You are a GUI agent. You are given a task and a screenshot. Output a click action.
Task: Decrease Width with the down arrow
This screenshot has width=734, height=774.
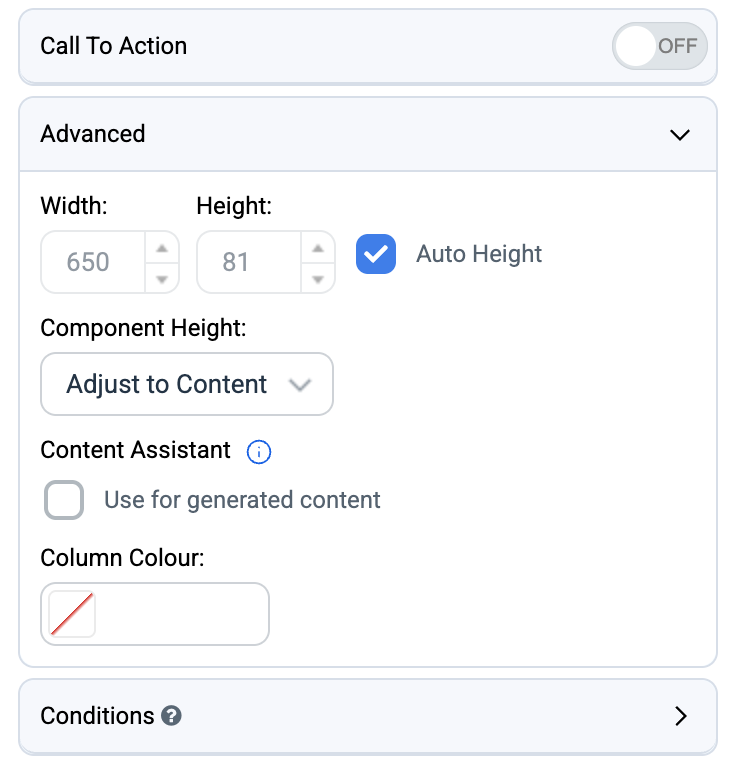[162, 278]
